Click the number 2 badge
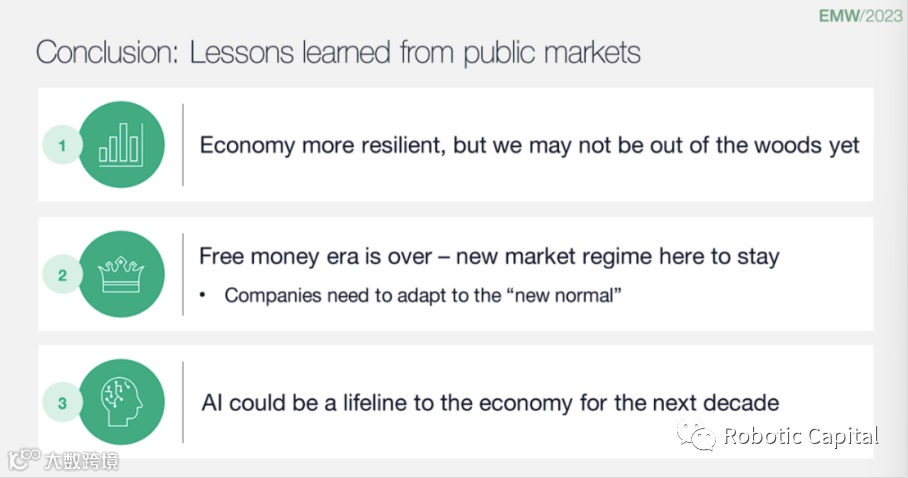Image resolution: width=908 pixels, height=478 pixels. click(61, 274)
